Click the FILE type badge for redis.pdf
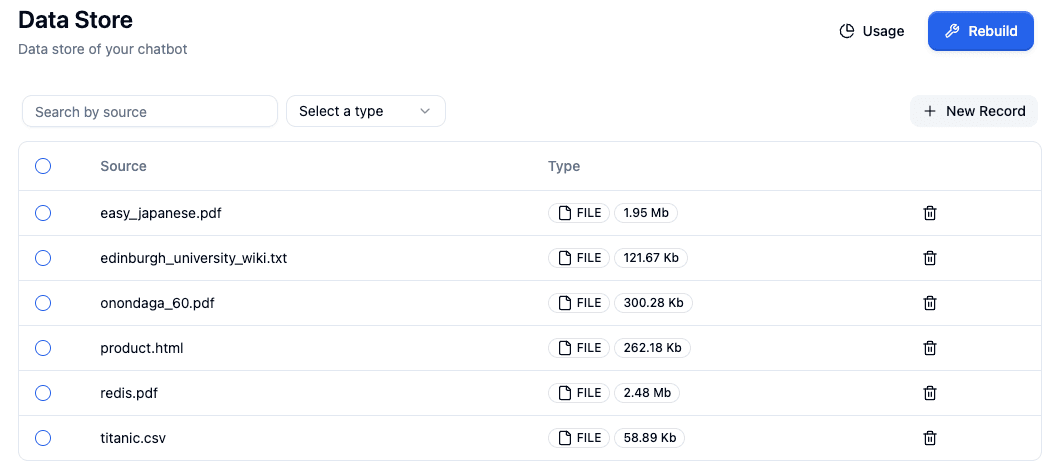 (x=579, y=393)
